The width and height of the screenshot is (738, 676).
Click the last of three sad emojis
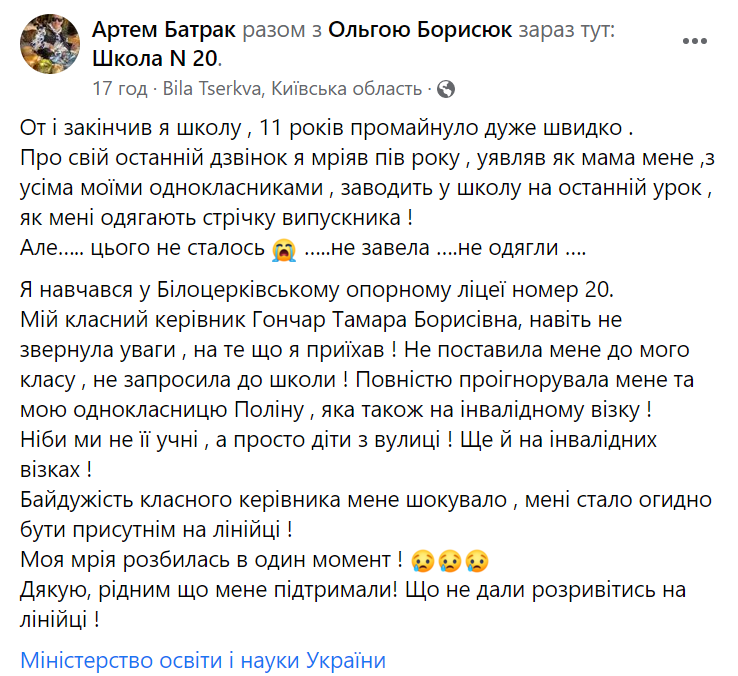pos(477,561)
